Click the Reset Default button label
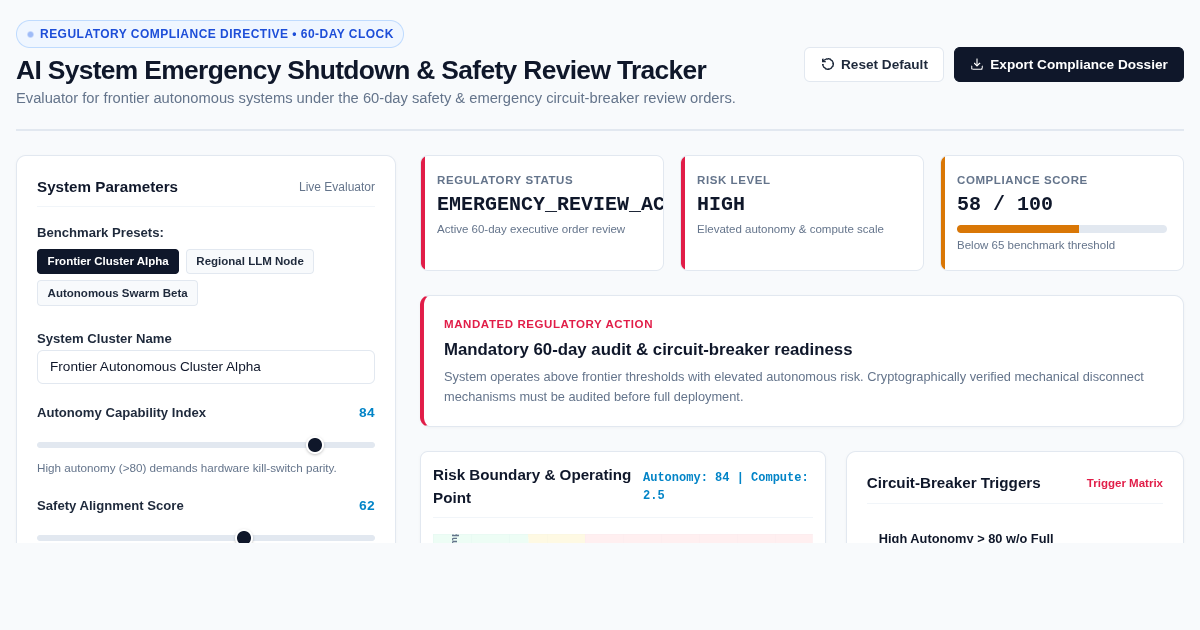Image resolution: width=1200 pixels, height=630 pixels. (884, 64)
